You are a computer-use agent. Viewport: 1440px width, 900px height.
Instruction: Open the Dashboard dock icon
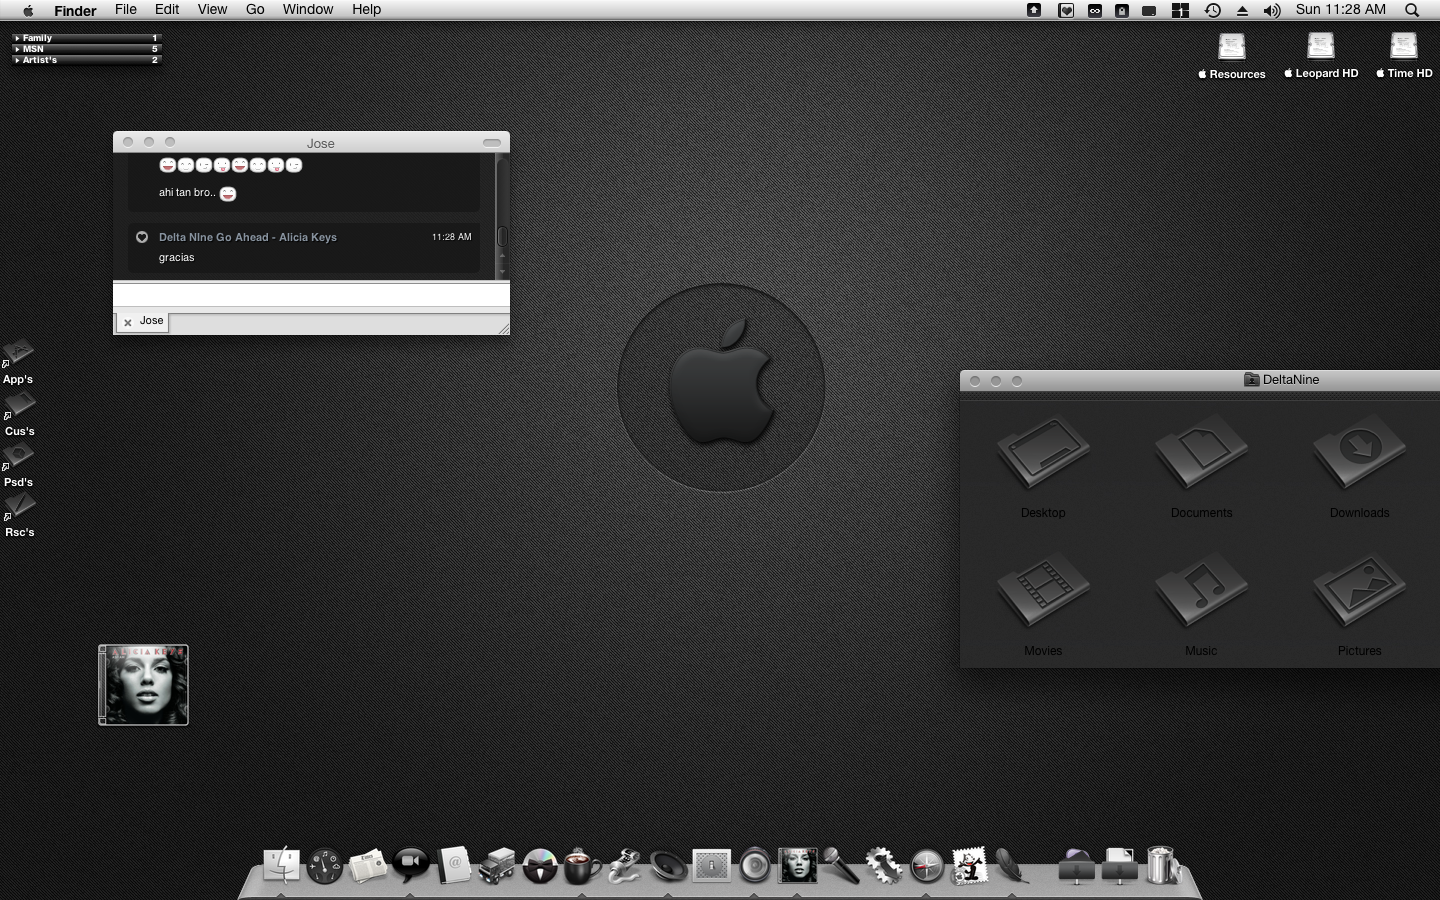[x=324, y=866]
